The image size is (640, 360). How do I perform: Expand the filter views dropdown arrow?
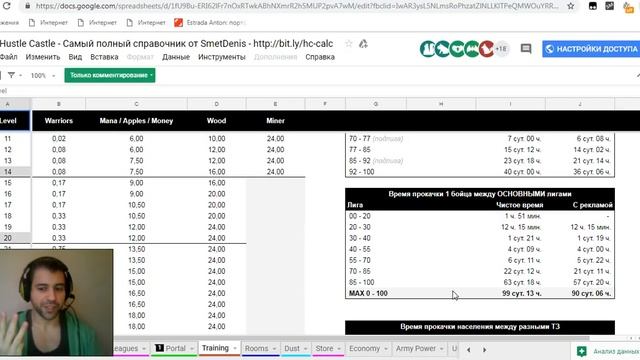pos(20,76)
